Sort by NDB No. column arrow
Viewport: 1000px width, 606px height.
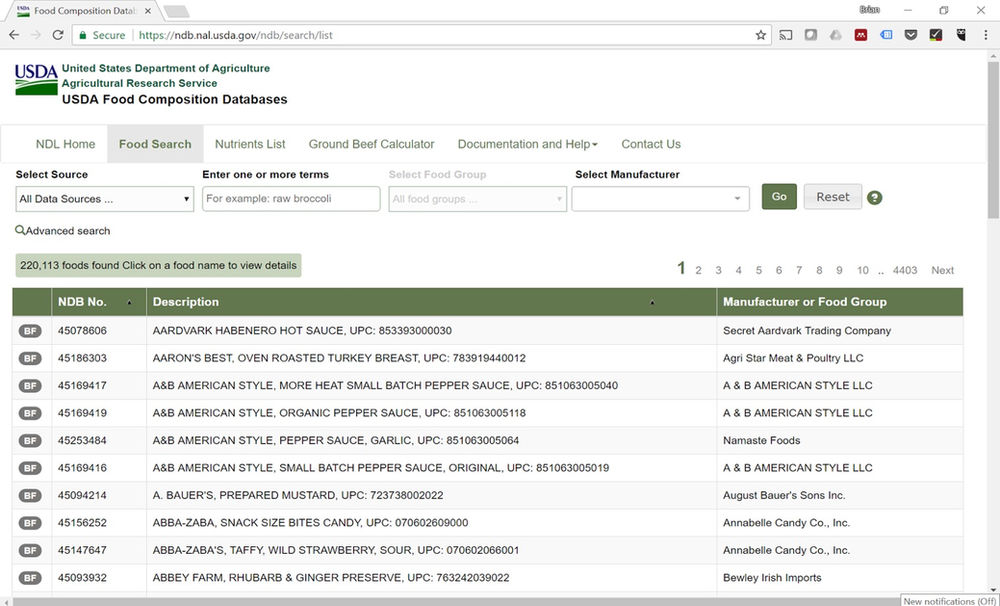coord(129,302)
